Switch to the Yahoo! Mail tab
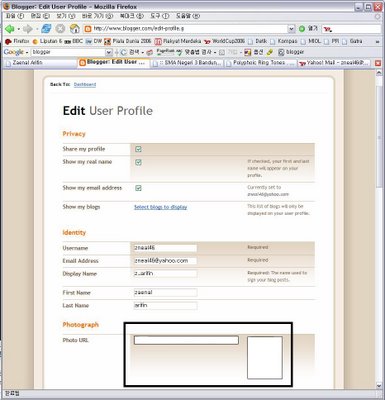This screenshot has width=385, height=400. click(x=334, y=63)
